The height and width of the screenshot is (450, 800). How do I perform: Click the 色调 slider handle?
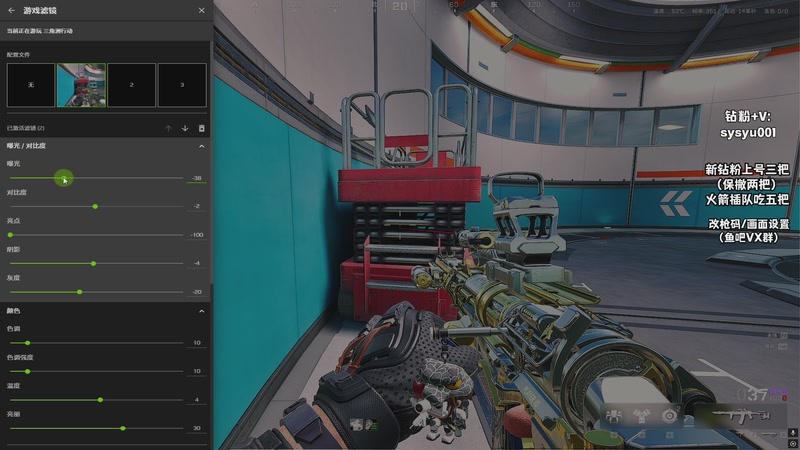(x=28, y=343)
